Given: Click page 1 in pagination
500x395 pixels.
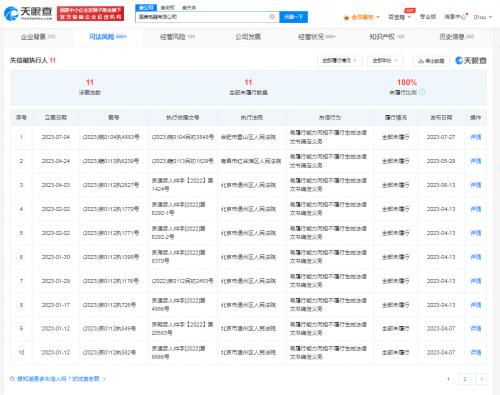Looking at the screenshot, I should coord(448,379).
